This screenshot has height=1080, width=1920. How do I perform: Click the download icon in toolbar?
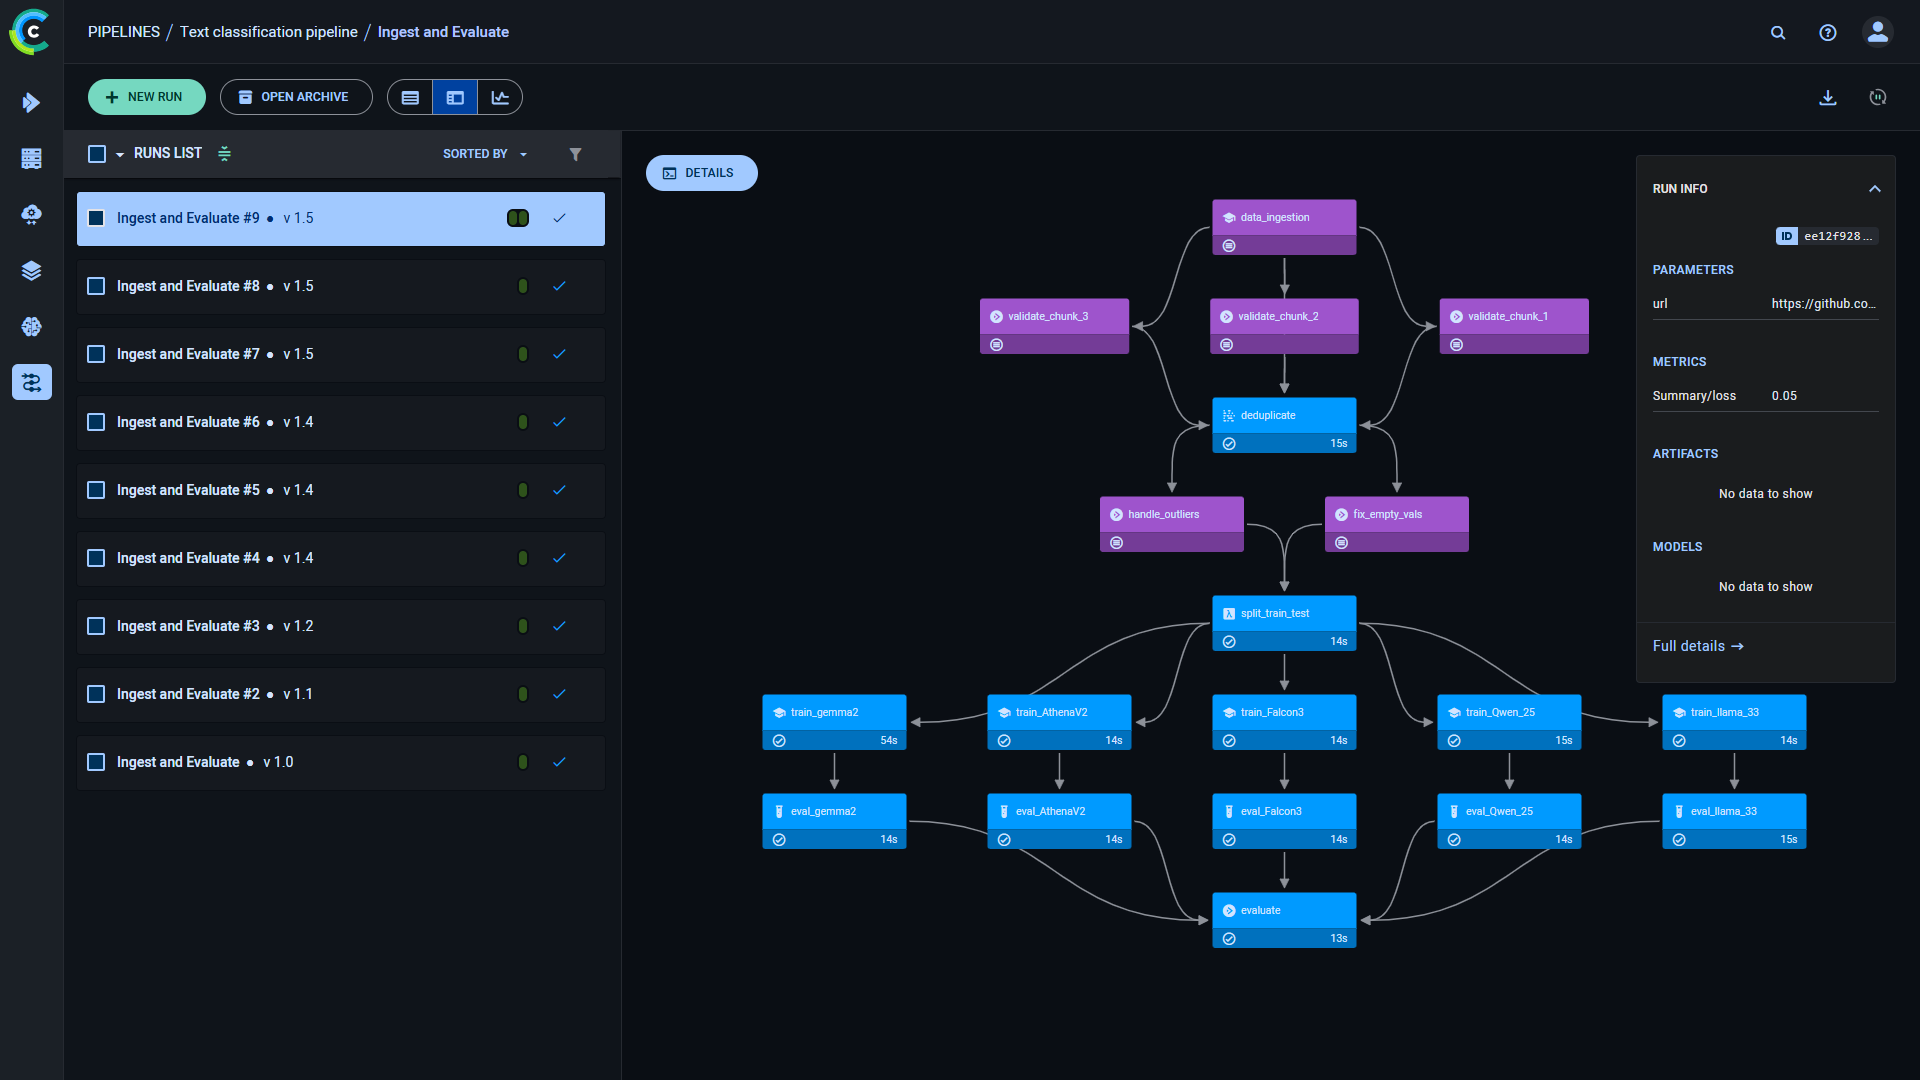[x=1828, y=98]
